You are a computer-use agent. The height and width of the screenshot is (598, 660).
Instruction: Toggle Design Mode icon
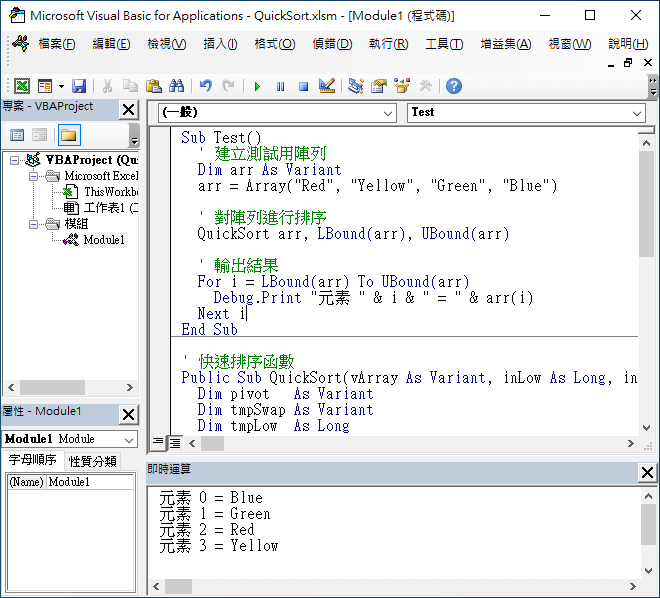click(x=327, y=86)
